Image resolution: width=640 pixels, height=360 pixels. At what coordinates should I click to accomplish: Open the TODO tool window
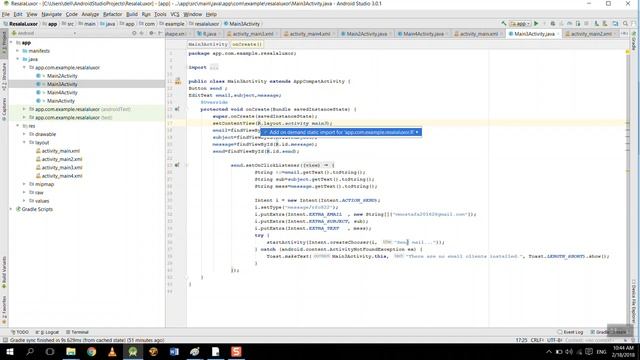click(x=20, y=332)
